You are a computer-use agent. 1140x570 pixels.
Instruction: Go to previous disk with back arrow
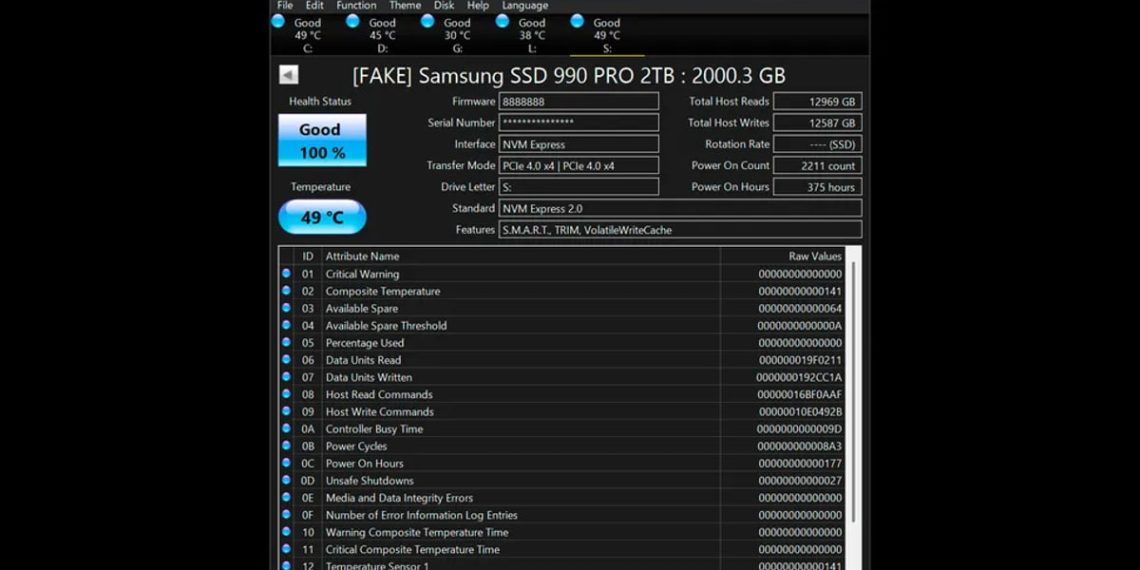[x=289, y=75]
